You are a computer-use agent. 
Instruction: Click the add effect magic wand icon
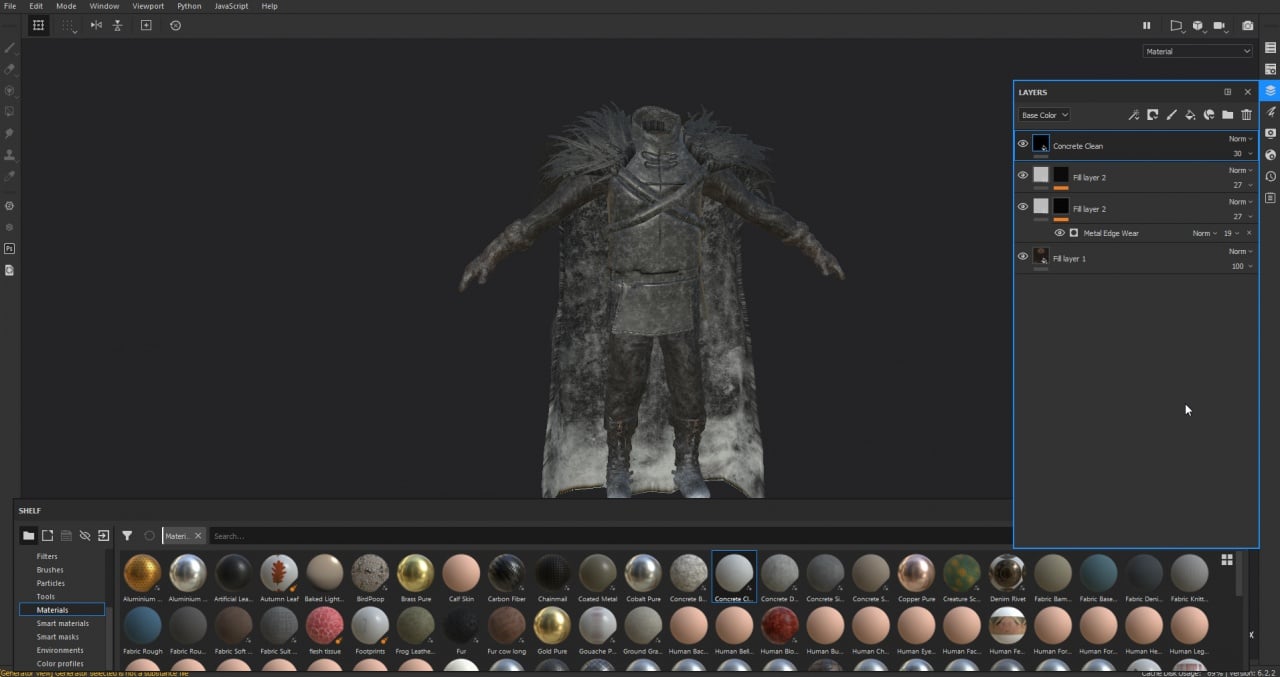(1133, 115)
